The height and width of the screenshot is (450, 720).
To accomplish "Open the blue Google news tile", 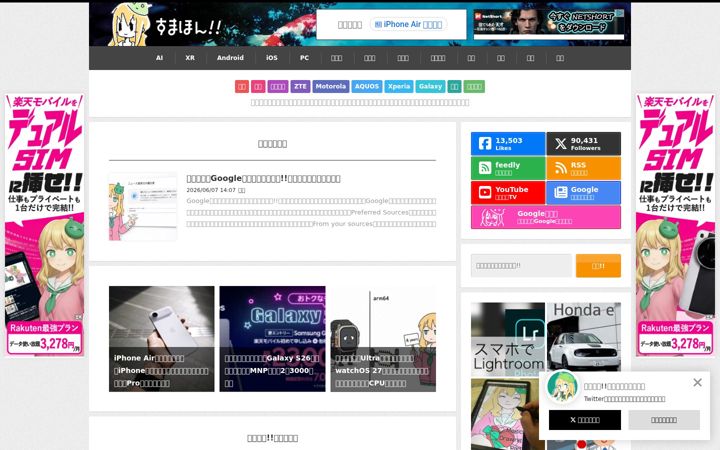I will click(584, 192).
